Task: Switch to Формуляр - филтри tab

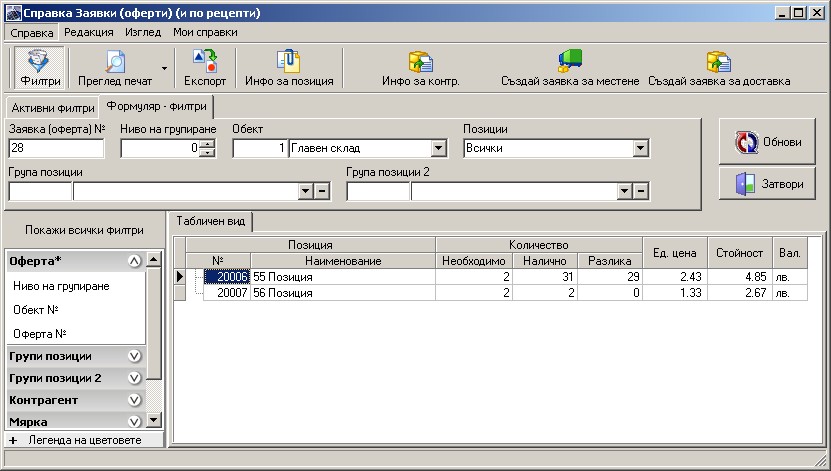Action: [156, 106]
